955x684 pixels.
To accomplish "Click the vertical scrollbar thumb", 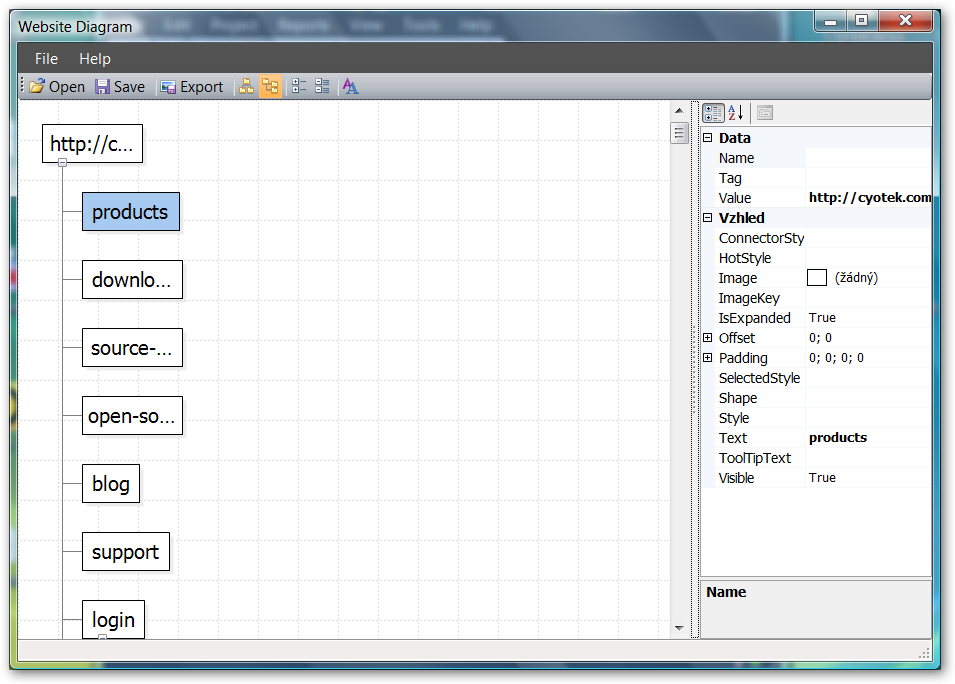I will pos(679,133).
